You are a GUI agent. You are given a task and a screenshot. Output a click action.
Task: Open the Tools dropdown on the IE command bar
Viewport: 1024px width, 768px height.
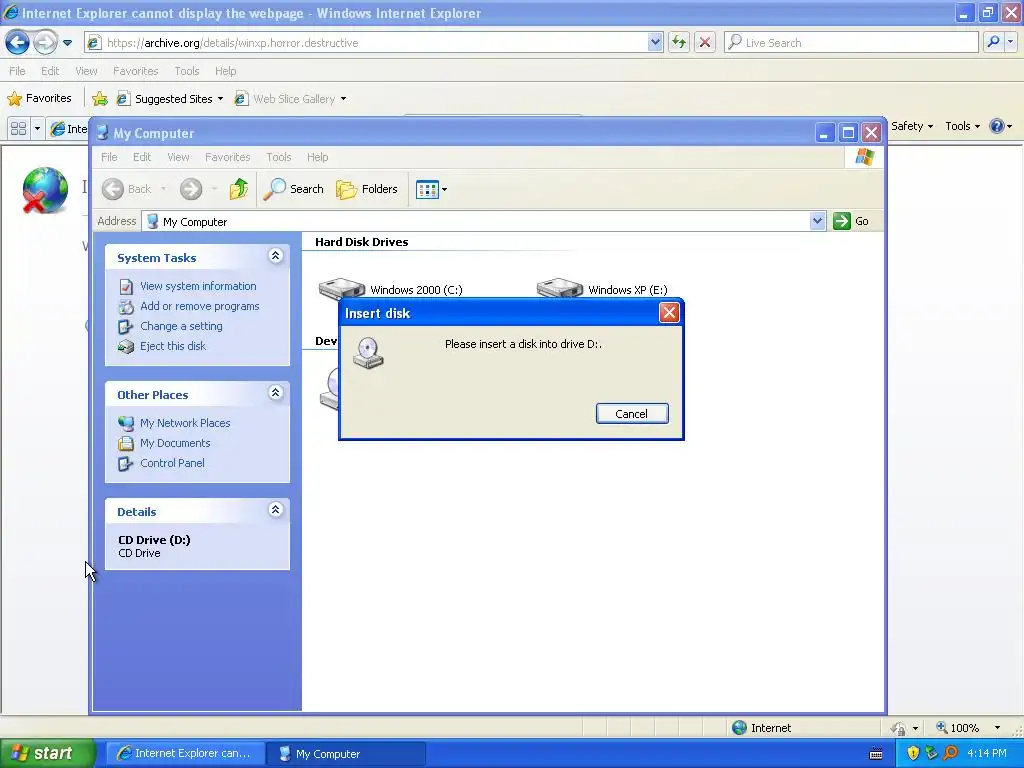click(963, 126)
